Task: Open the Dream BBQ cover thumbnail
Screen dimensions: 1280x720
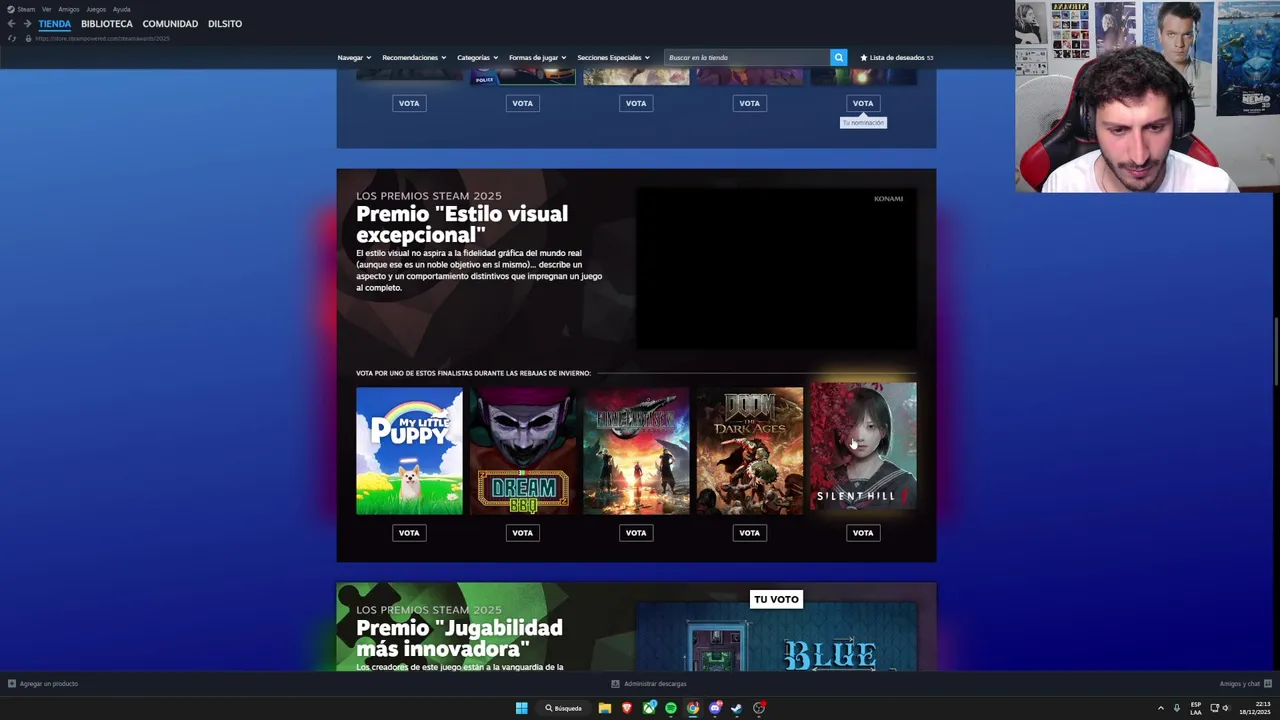Action: click(523, 451)
